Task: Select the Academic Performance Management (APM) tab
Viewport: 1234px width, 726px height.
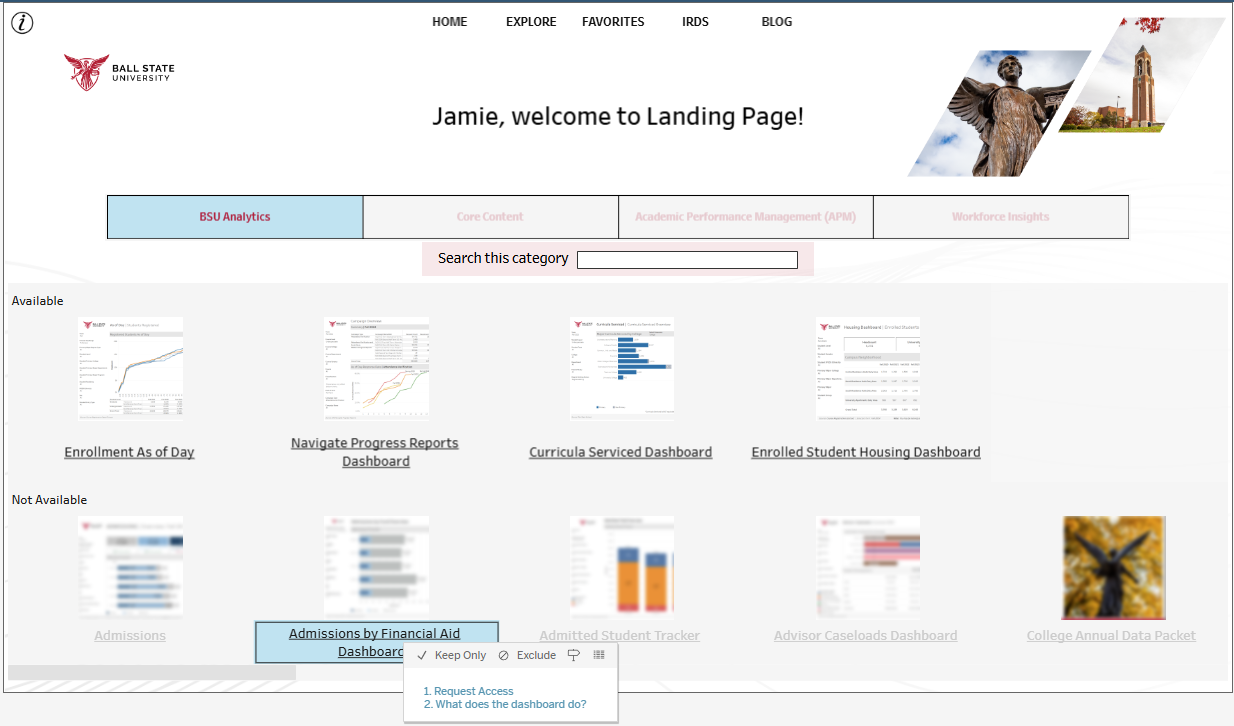Action: coord(745,217)
